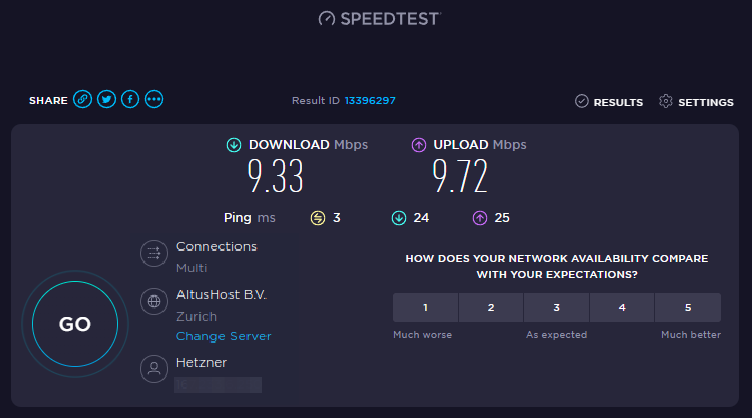Rate network availability as 5
Image resolution: width=752 pixels, height=418 pixels.
(x=688, y=307)
